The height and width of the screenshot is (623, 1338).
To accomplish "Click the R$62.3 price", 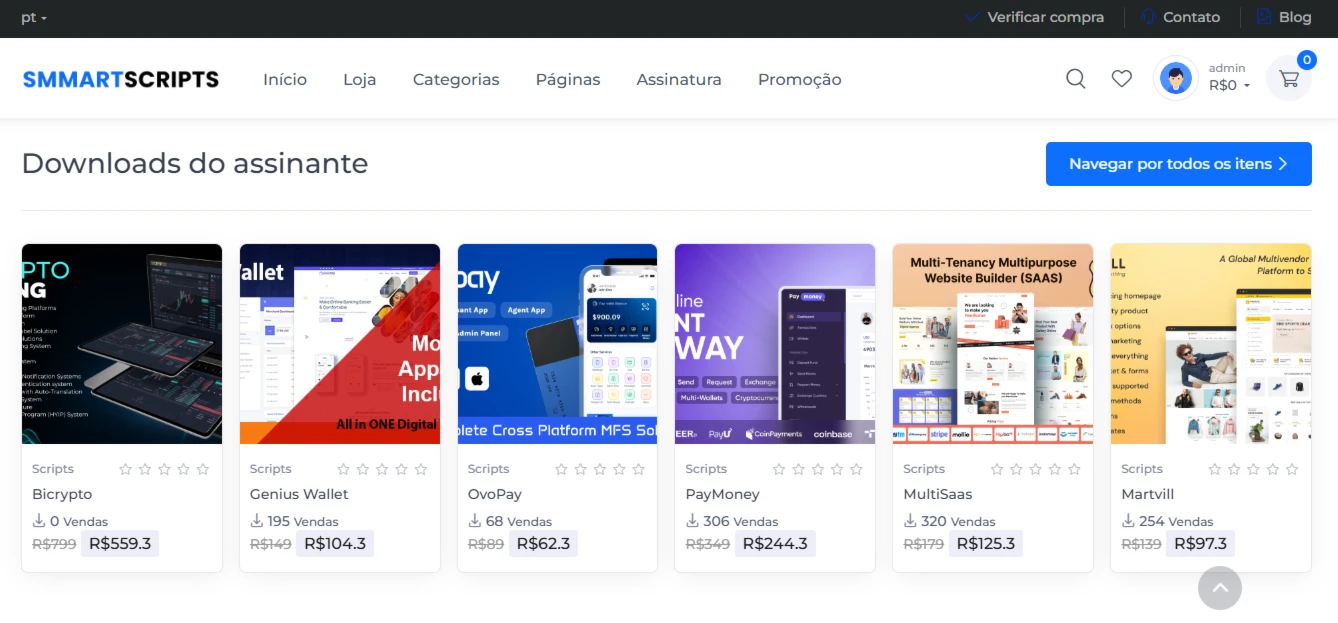I will (x=544, y=544).
